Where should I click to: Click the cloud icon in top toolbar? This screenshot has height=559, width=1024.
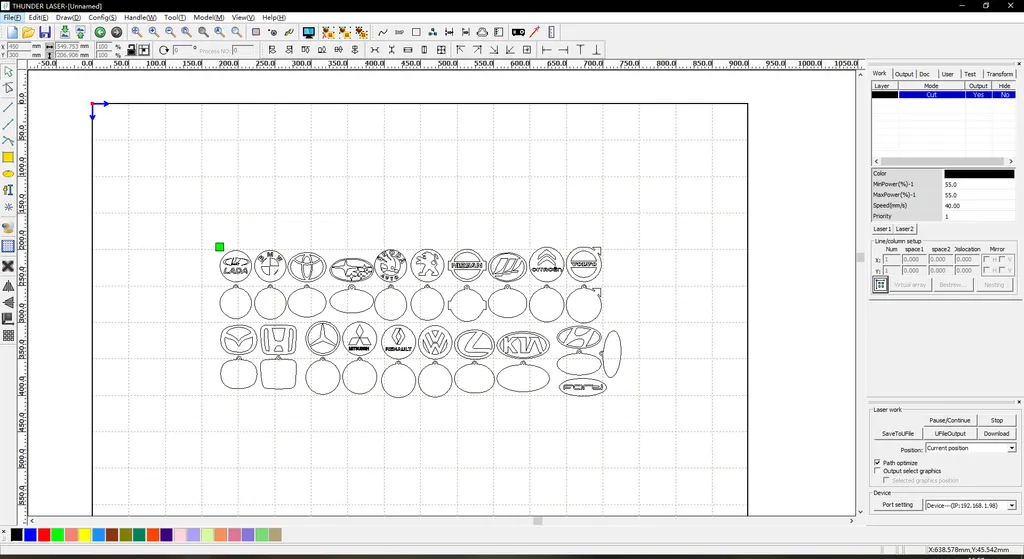[x=482, y=32]
